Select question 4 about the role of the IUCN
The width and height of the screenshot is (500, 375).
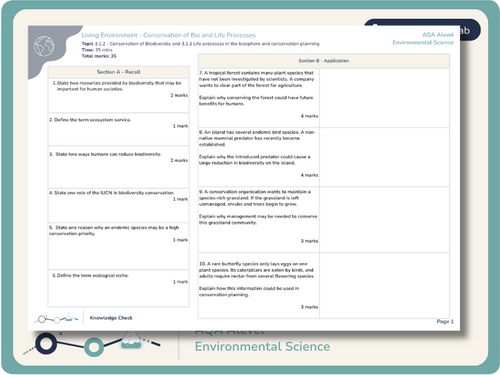pos(112,193)
